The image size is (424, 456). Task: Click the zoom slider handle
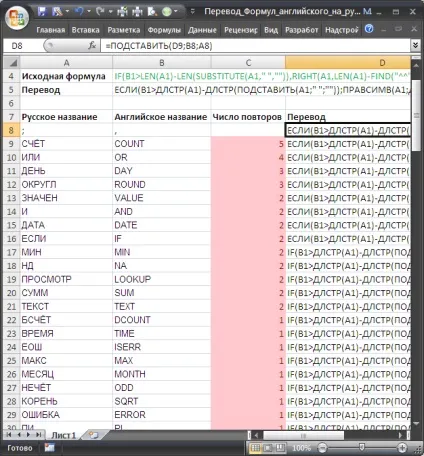pyautogui.click(x=362, y=447)
